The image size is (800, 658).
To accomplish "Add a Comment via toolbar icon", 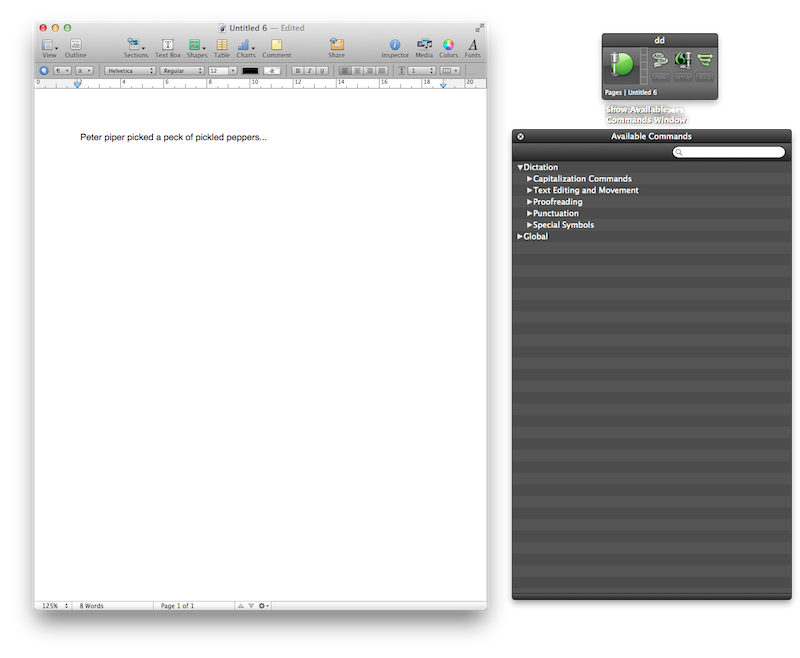I will 277,48.
